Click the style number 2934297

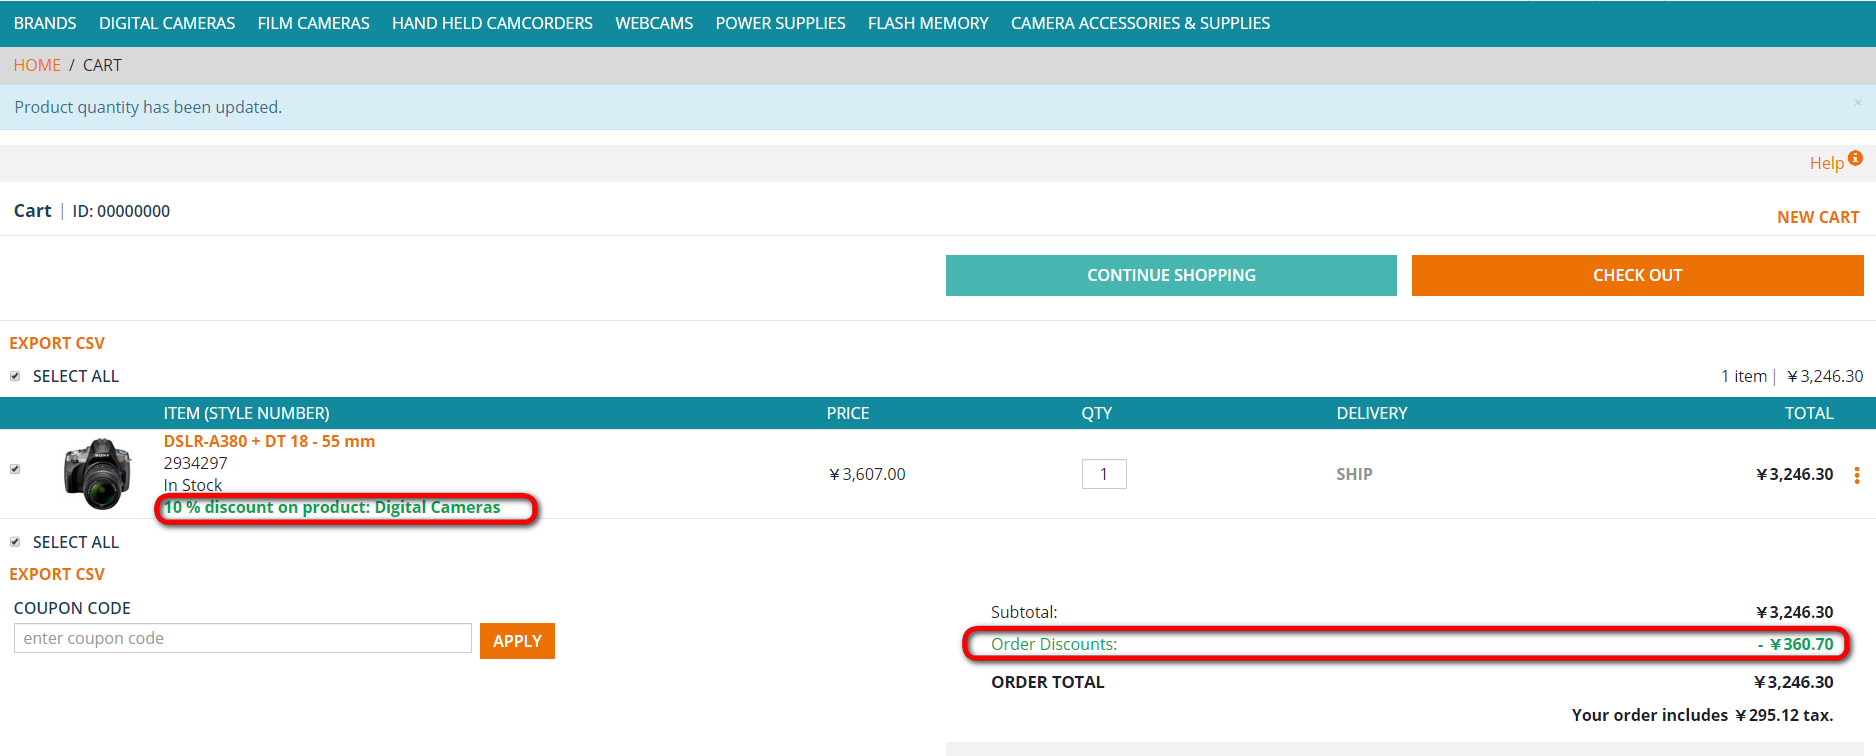(195, 463)
